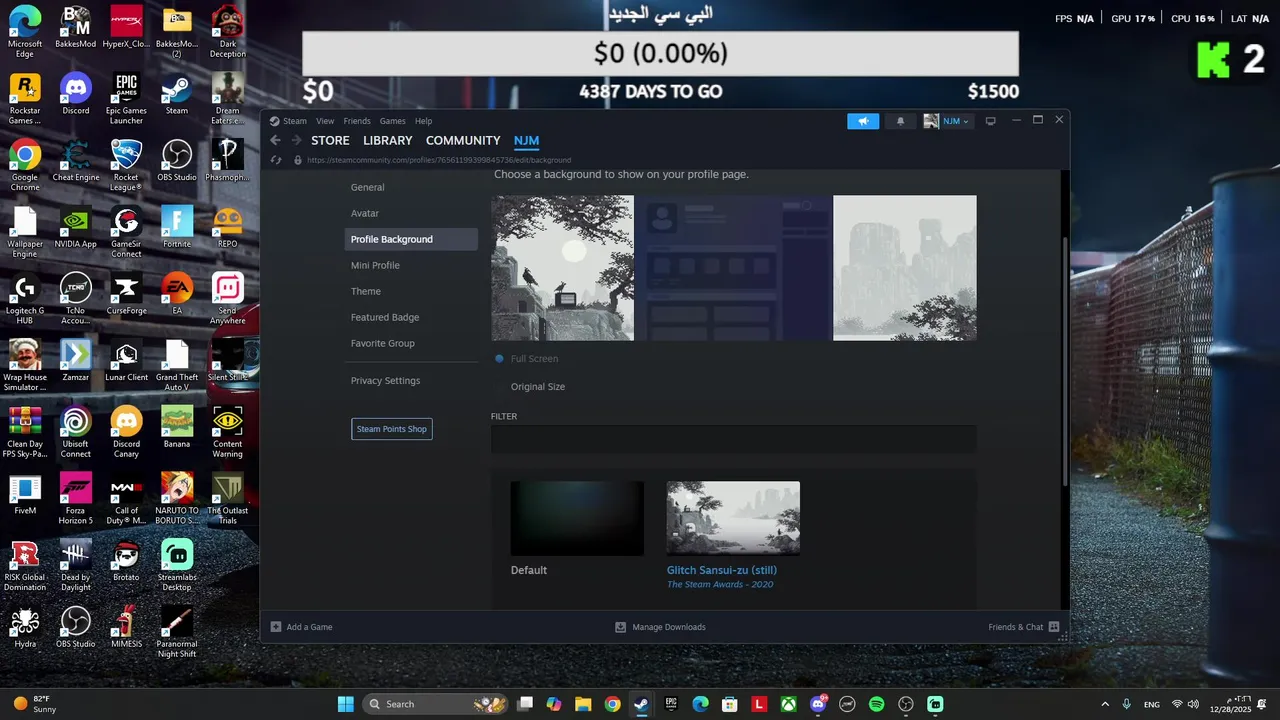The width and height of the screenshot is (1280, 720).
Task: Click the FILTER input field
Action: pyautogui.click(x=733, y=439)
